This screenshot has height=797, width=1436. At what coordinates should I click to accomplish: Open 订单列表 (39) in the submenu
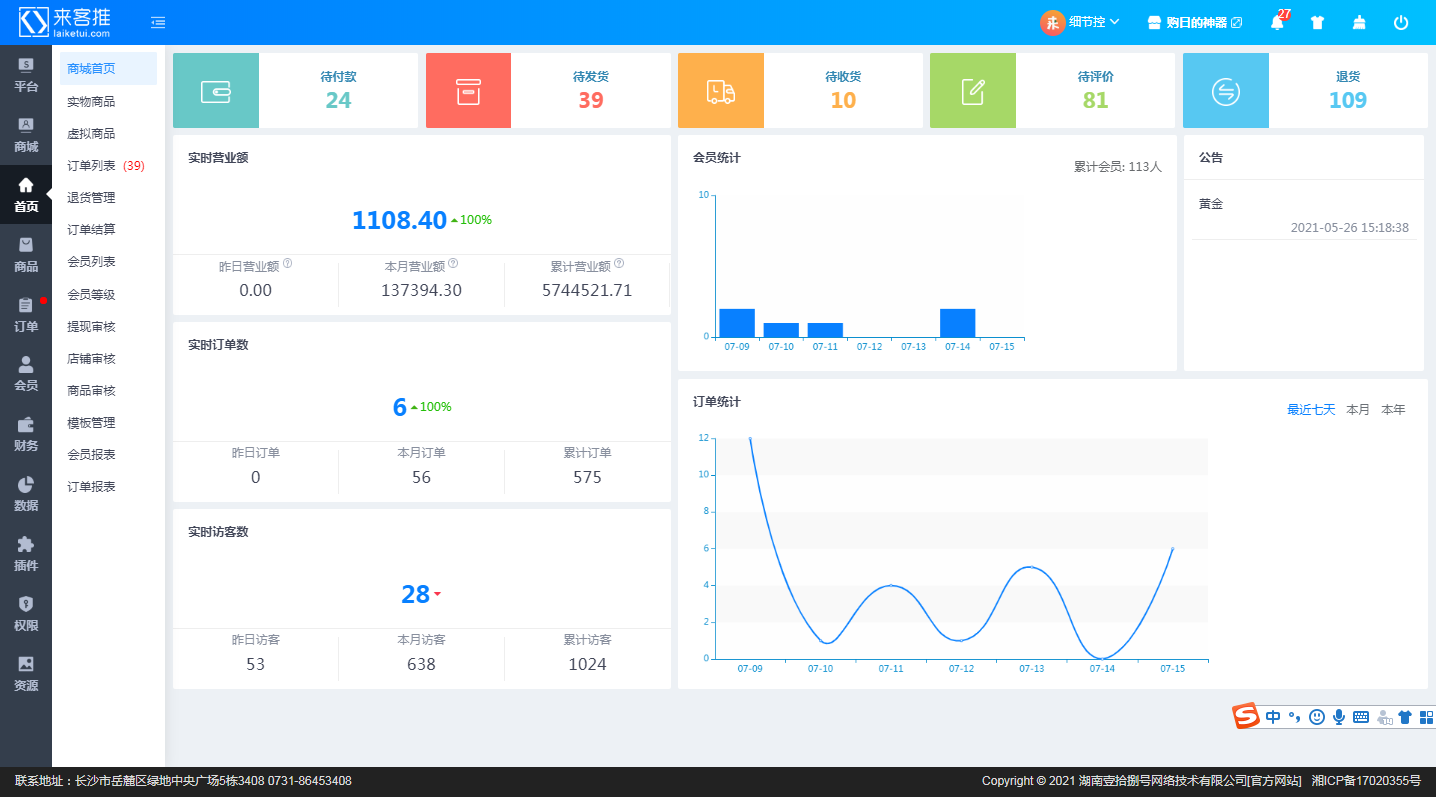click(x=108, y=166)
